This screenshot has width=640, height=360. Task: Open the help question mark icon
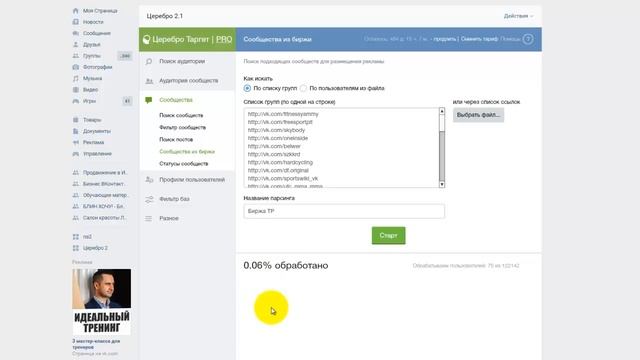click(528, 39)
